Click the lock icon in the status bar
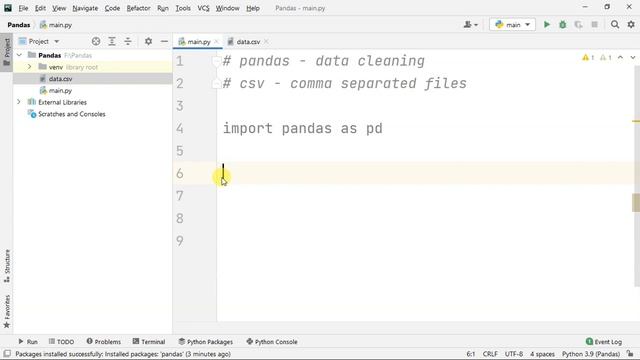The image size is (640, 360). tap(630, 354)
